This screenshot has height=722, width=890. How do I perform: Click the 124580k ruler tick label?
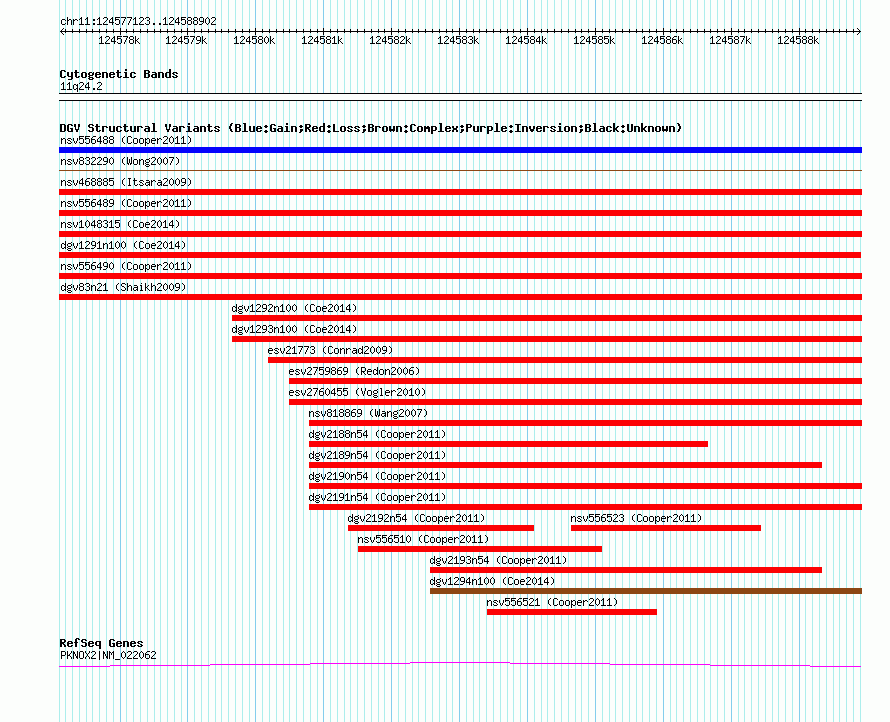(x=254, y=40)
